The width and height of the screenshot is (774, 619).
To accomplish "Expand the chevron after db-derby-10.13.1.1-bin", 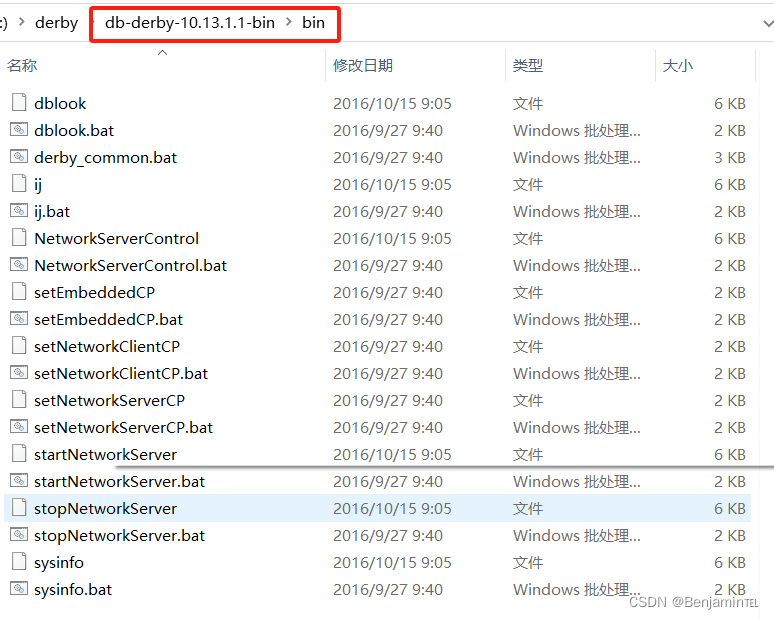I will pos(289,22).
